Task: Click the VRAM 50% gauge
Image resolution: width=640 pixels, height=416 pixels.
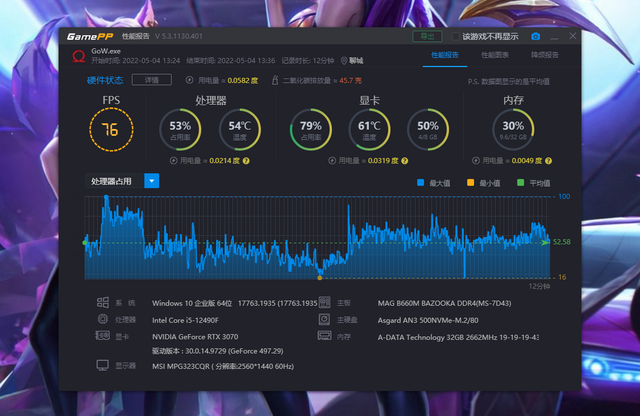Action: point(428,129)
